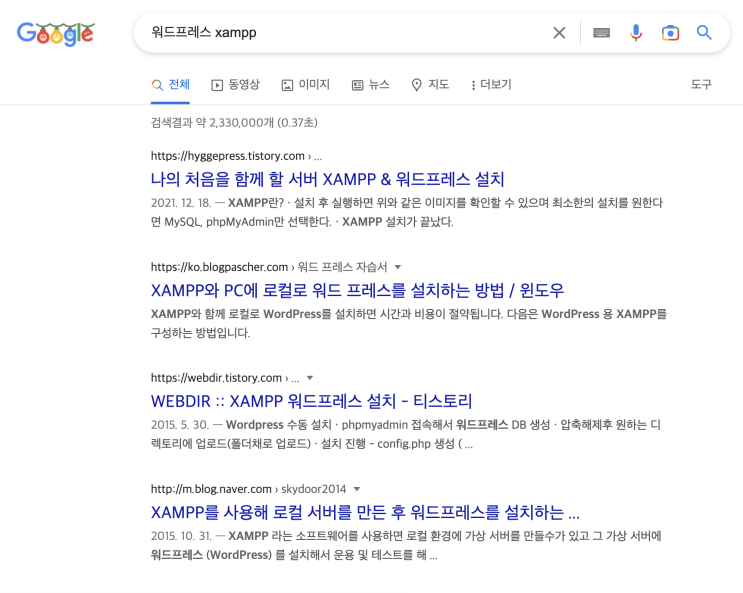Screen dimensions: 743x593
Task: Open the 지도 tab
Action: (x=430, y=85)
